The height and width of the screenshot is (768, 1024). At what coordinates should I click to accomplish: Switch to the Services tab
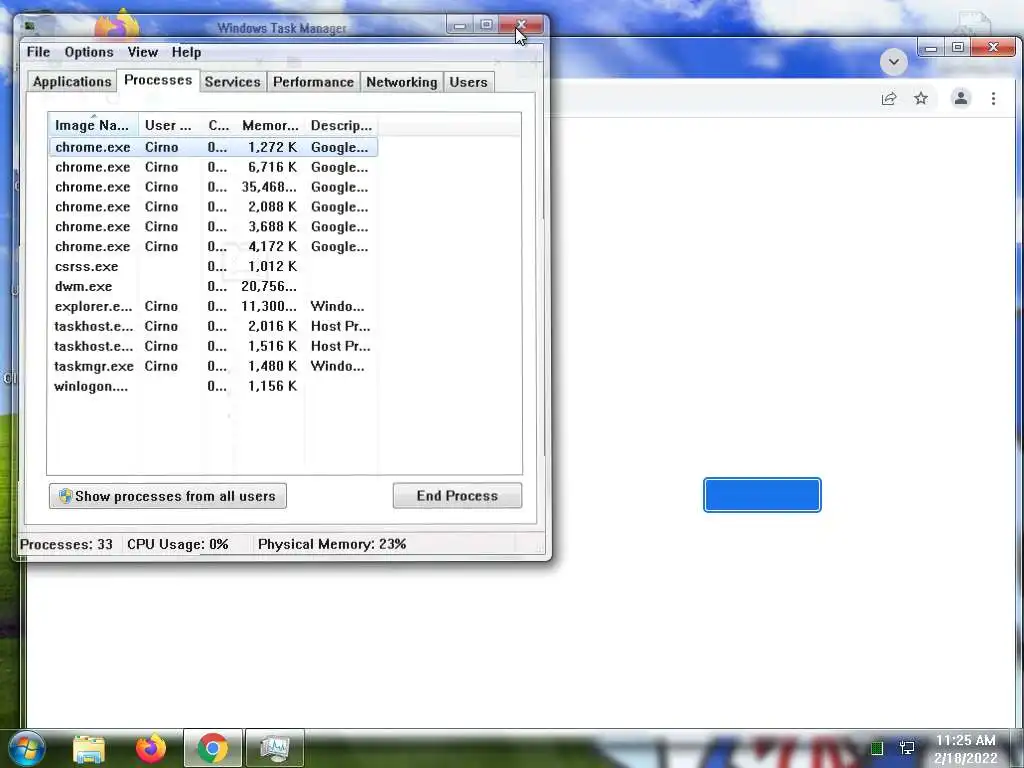(232, 82)
